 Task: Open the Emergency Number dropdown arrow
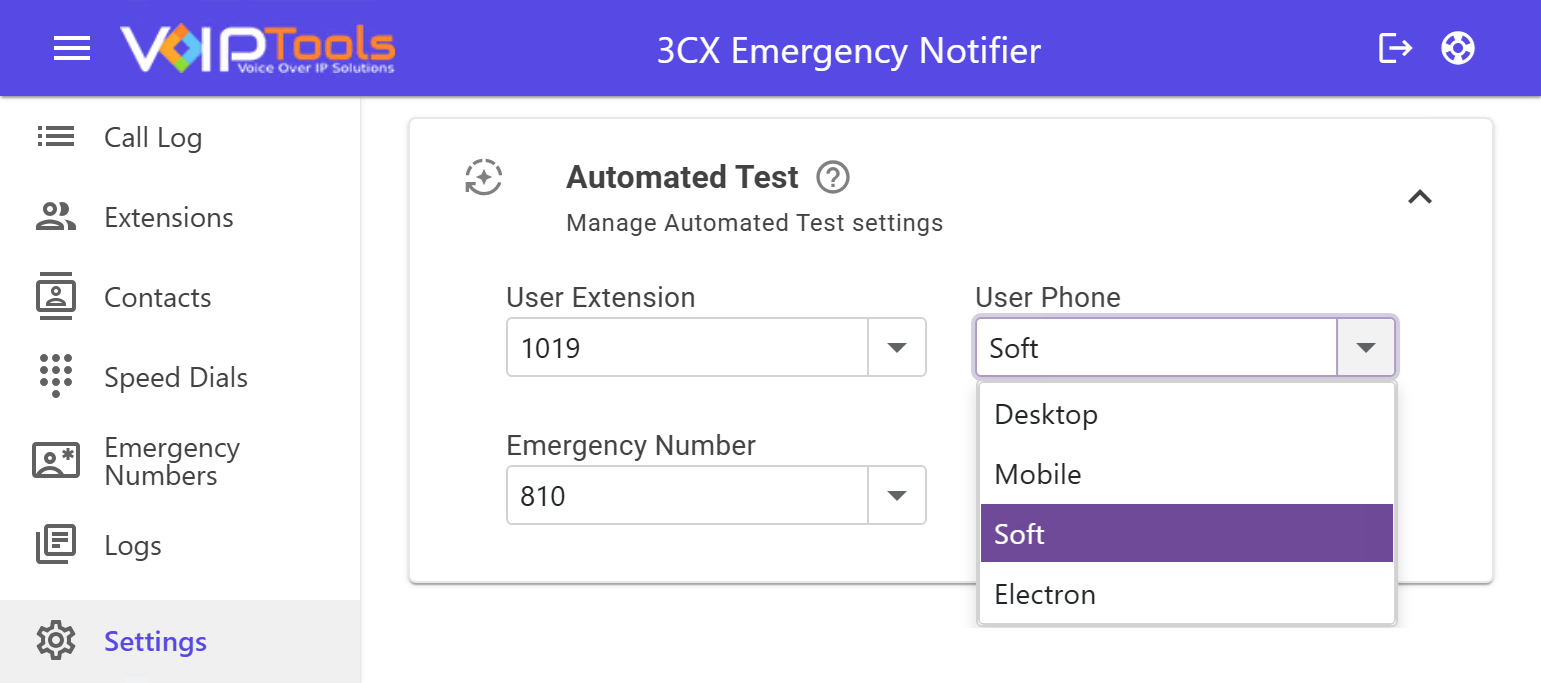coord(897,496)
